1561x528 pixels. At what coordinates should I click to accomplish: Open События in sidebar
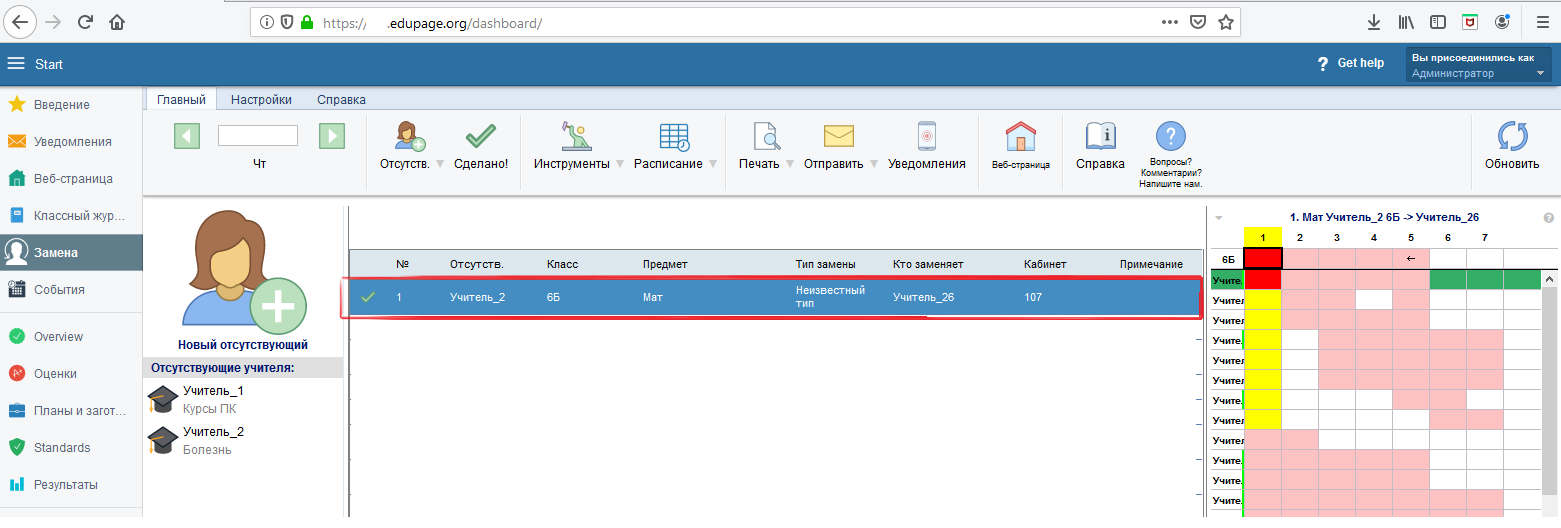point(71,290)
